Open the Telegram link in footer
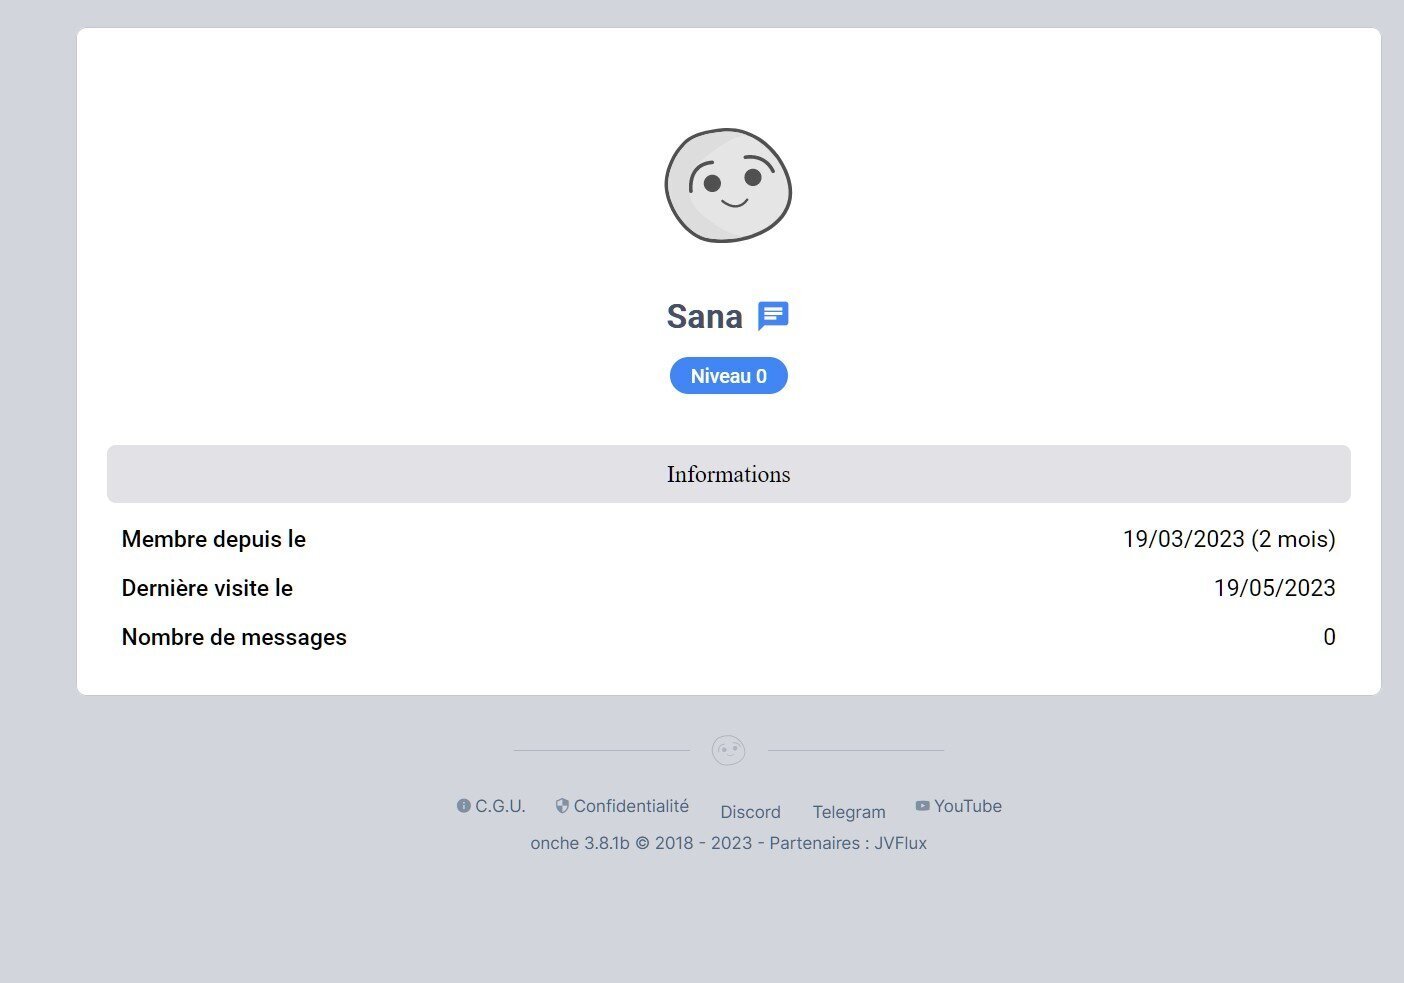1404x983 pixels. tap(849, 812)
